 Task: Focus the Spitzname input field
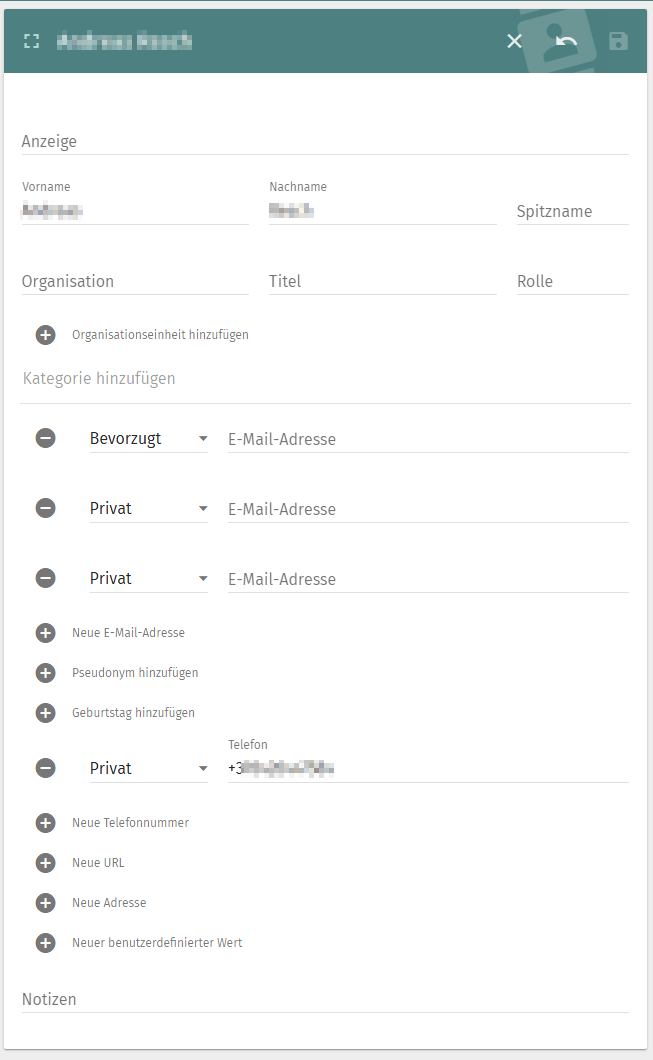point(572,211)
